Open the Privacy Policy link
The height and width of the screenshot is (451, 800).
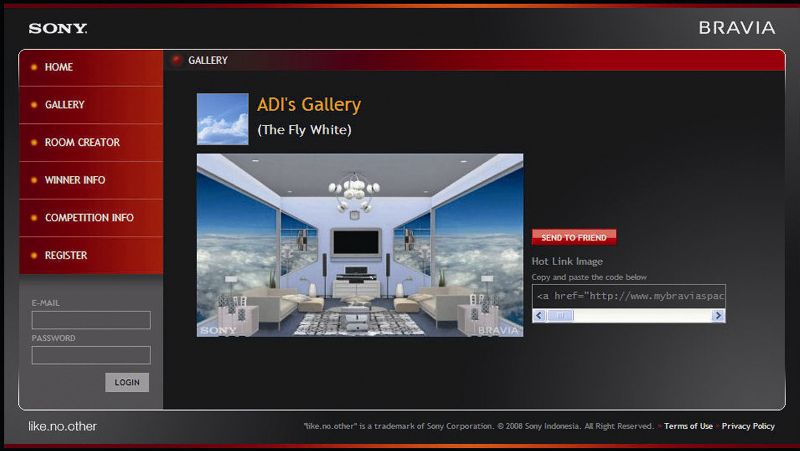coord(748,426)
